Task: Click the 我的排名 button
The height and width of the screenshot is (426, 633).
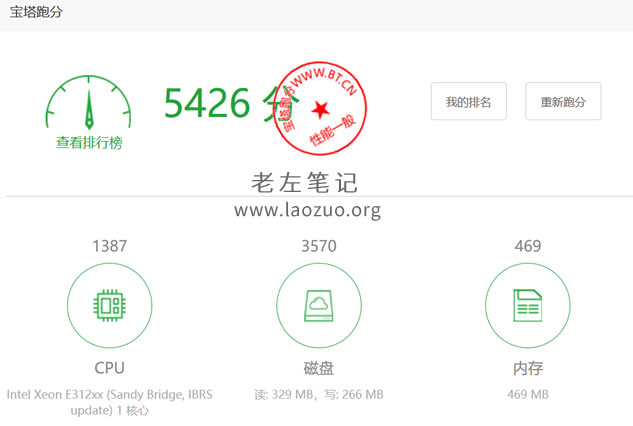Action: [x=468, y=101]
